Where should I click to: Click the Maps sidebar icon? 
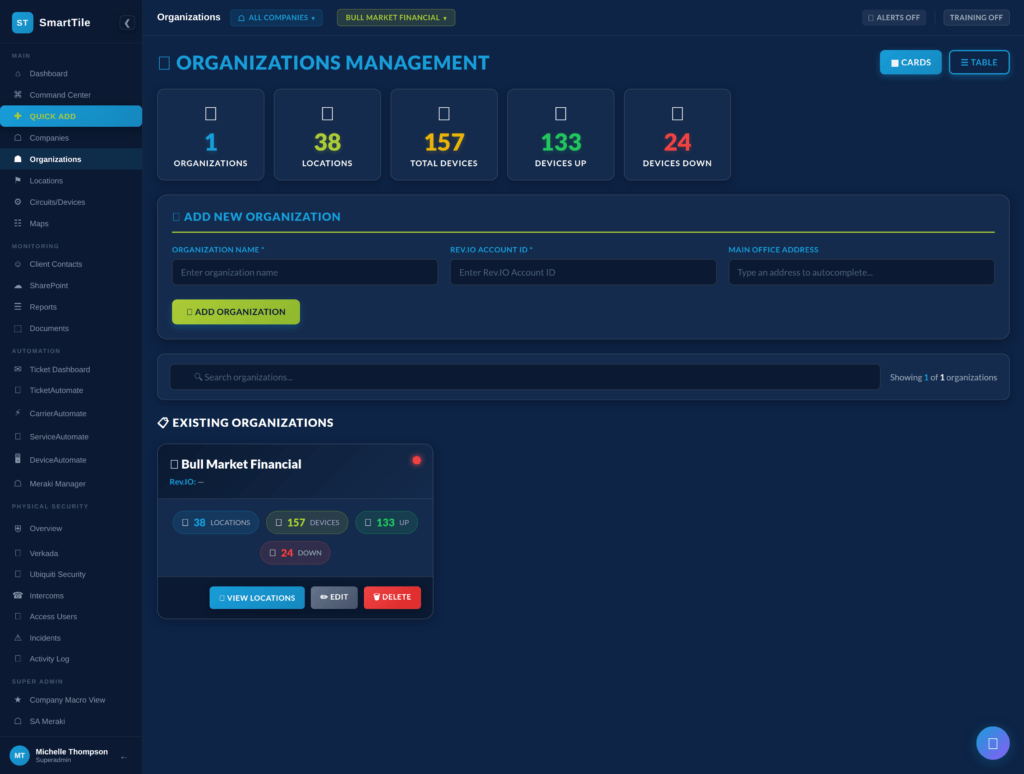tap(18, 223)
